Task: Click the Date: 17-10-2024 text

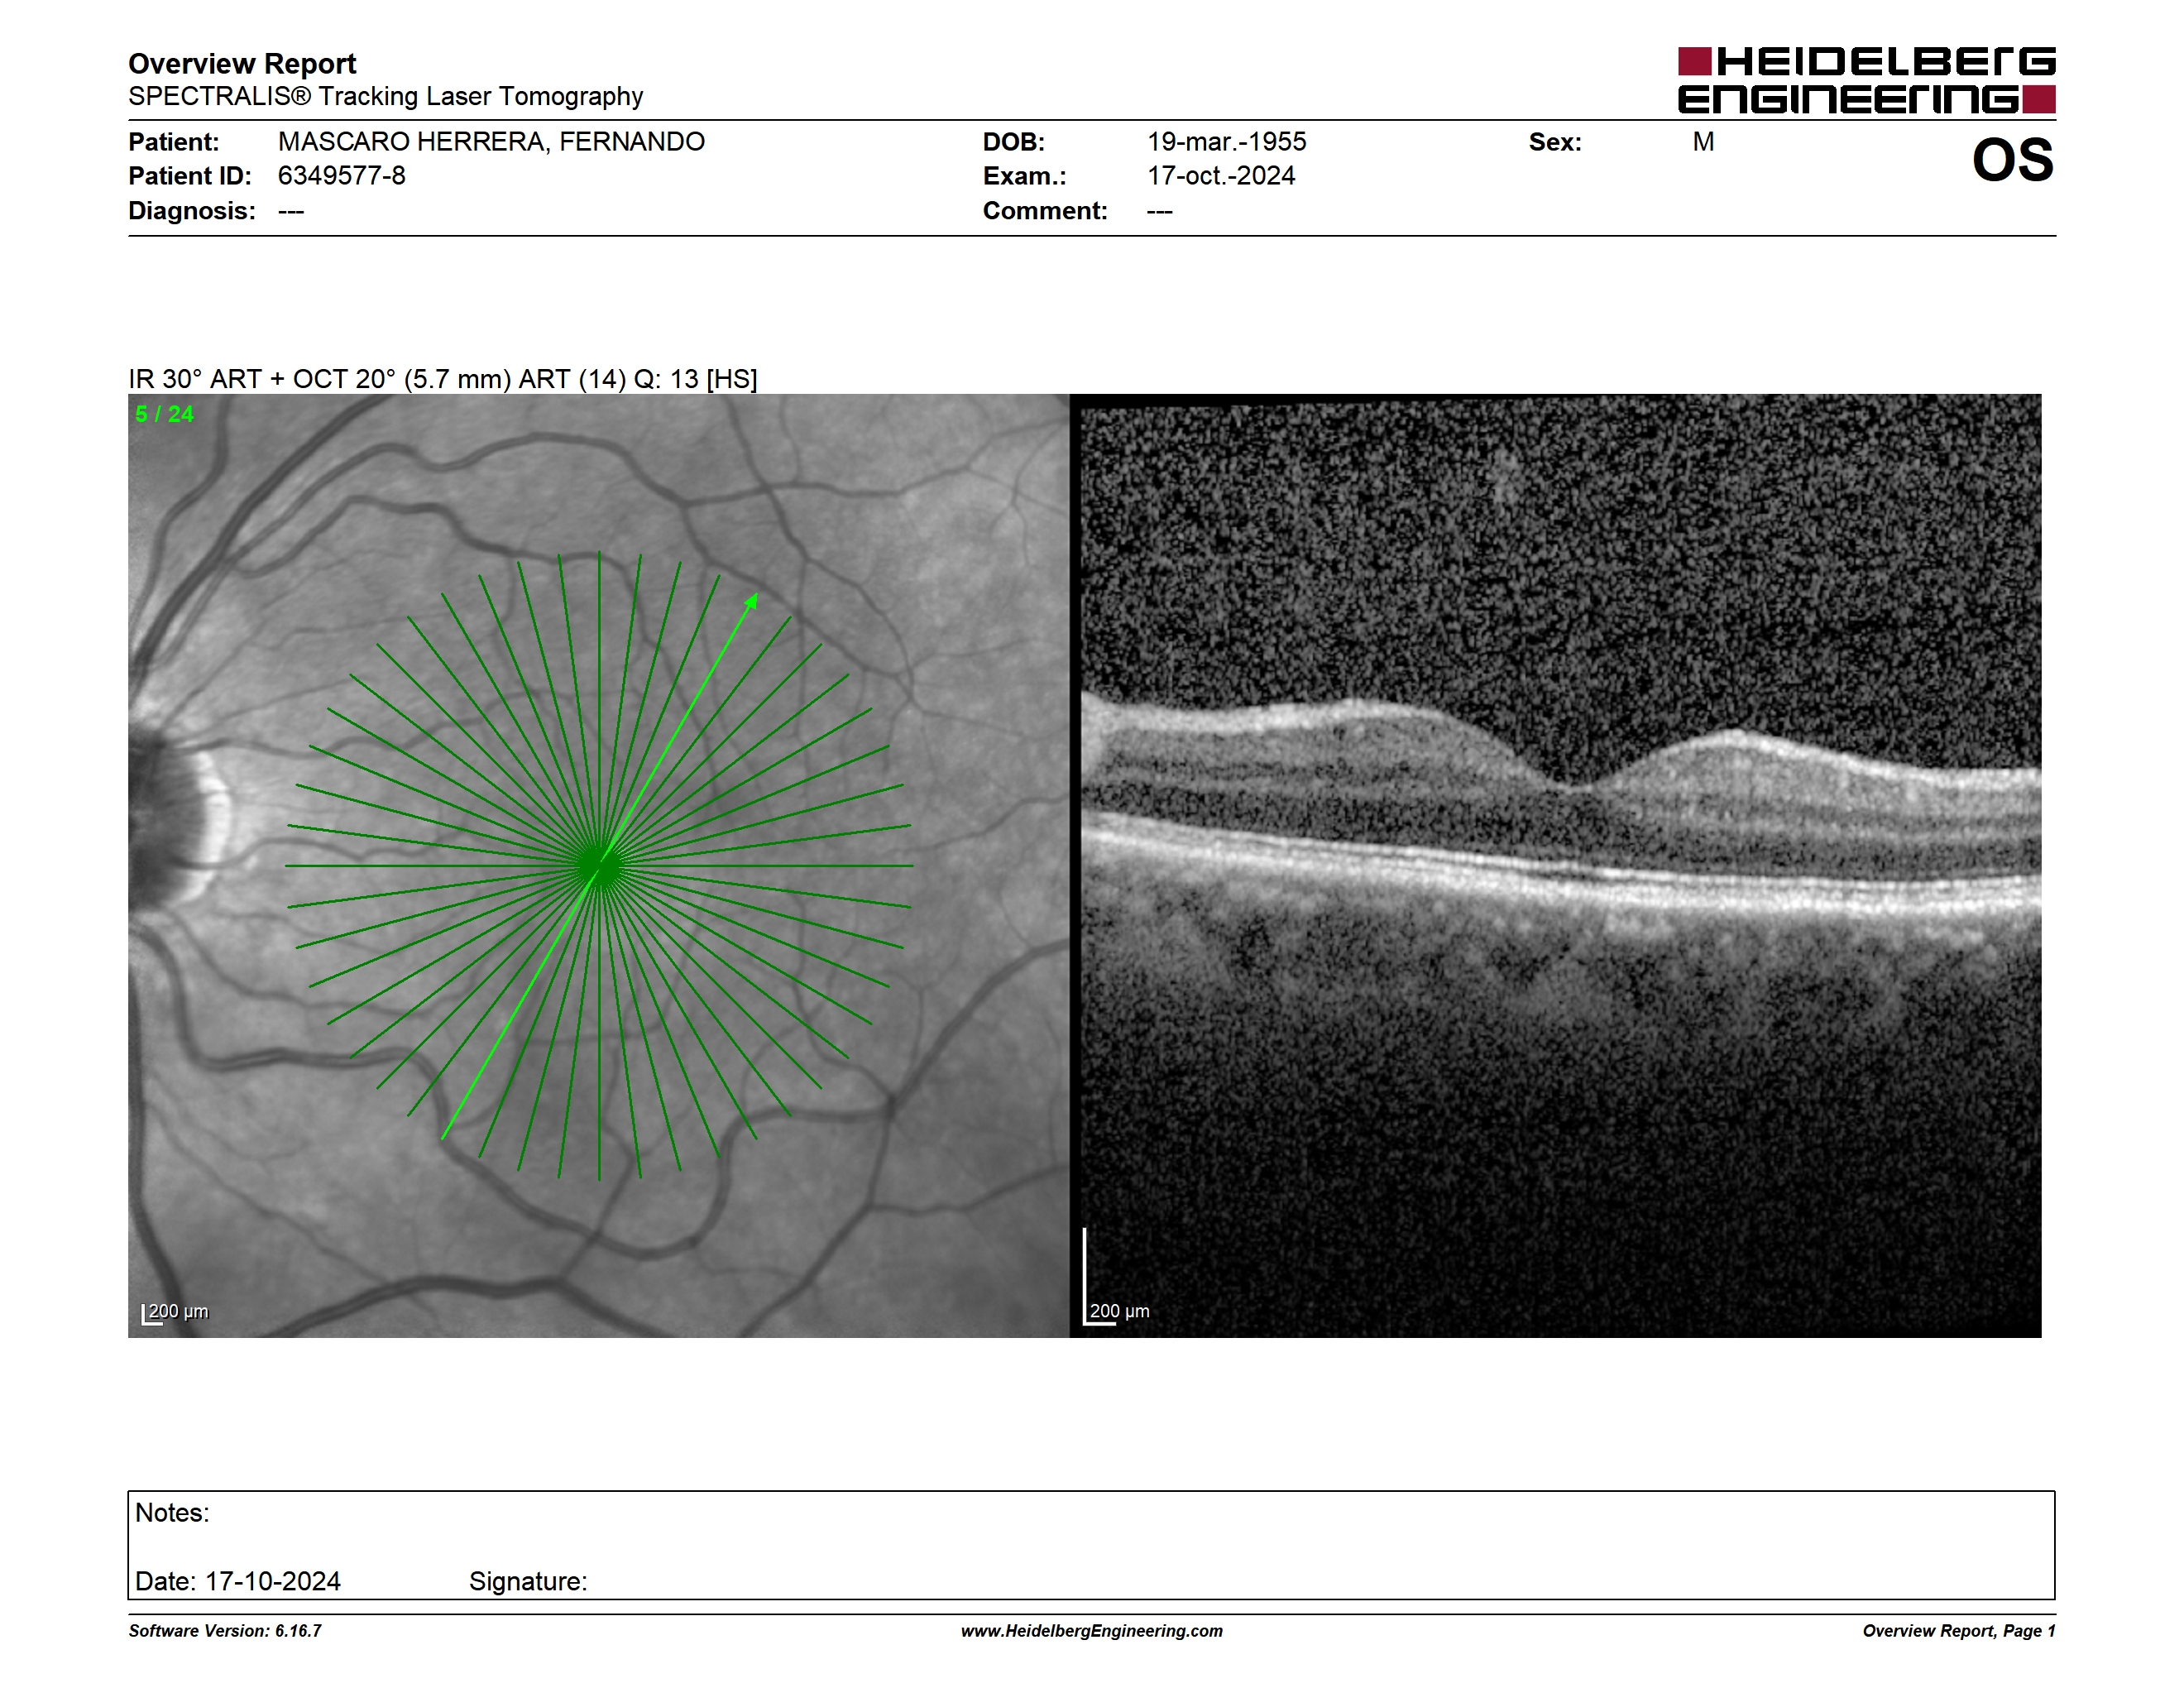Action: pos(238,1581)
